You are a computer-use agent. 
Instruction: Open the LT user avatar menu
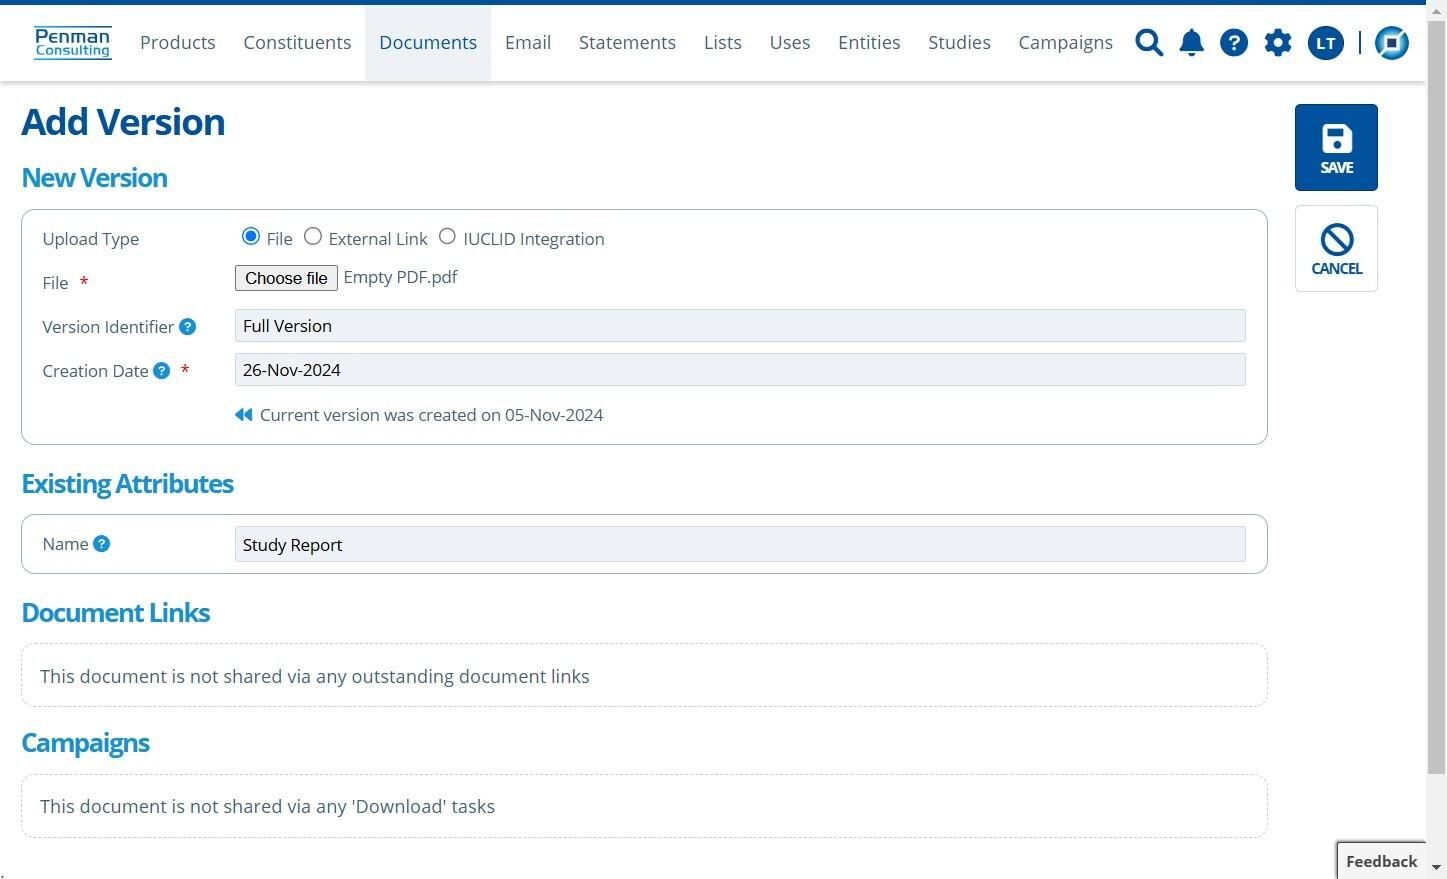1326,43
